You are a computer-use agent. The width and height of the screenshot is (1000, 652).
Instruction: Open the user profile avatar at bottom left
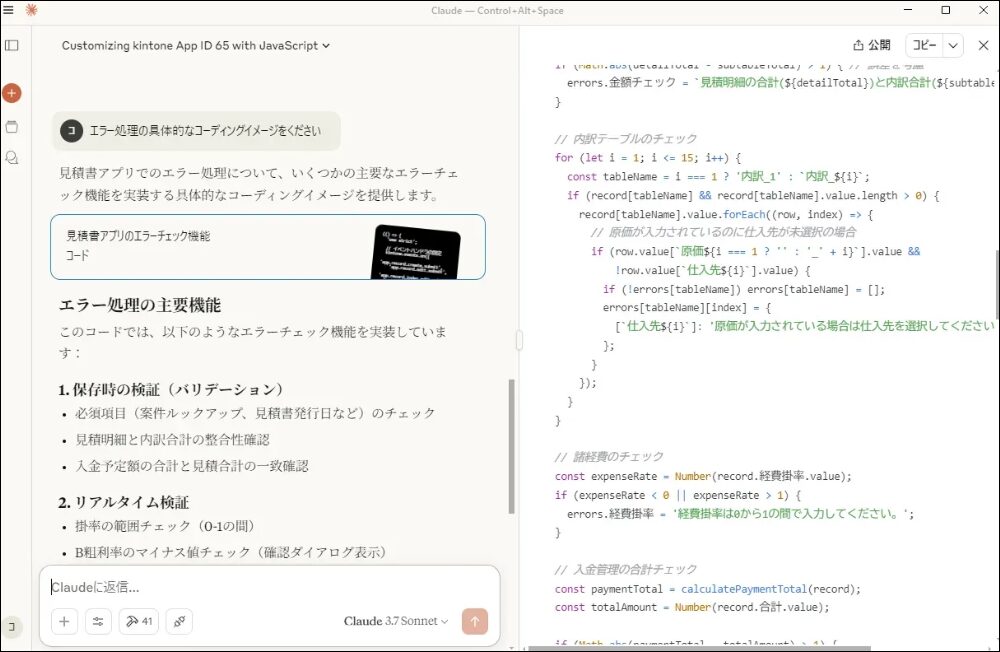[11, 626]
